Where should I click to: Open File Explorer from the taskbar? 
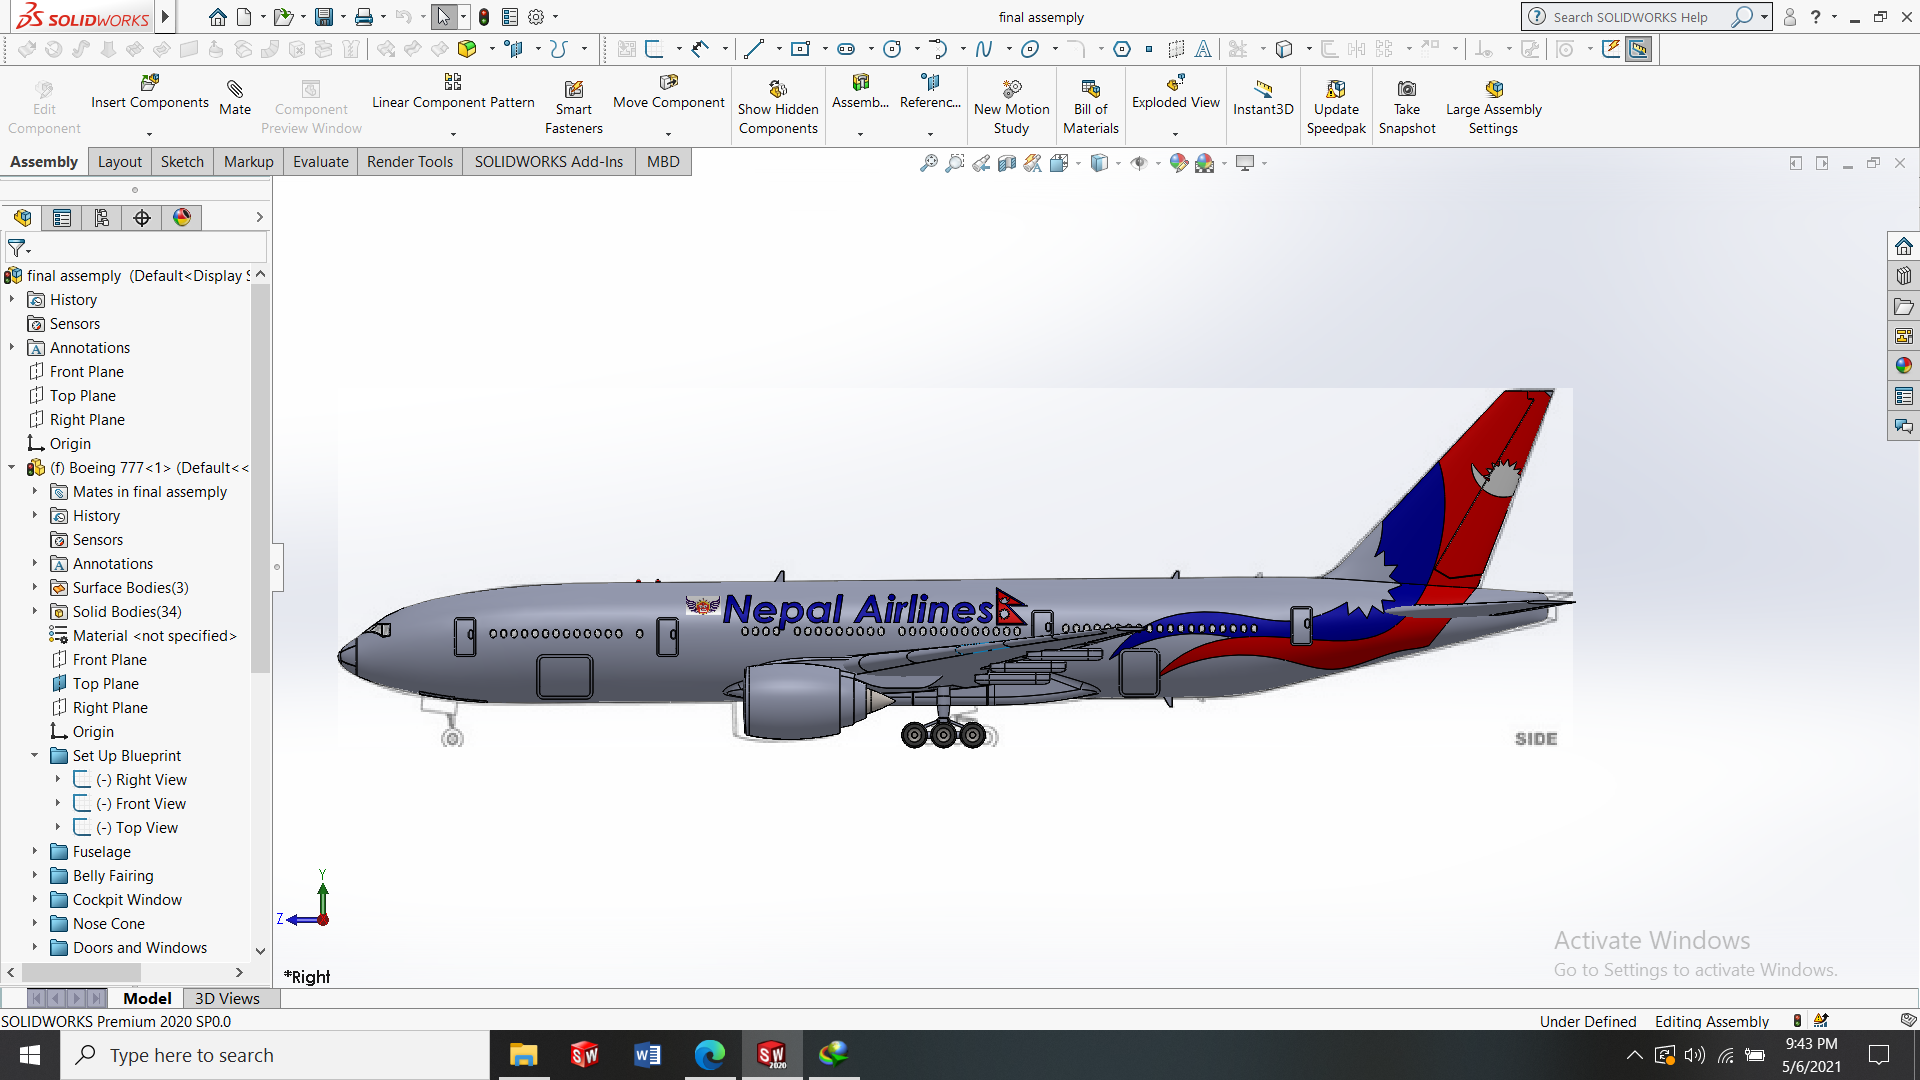click(x=523, y=1055)
